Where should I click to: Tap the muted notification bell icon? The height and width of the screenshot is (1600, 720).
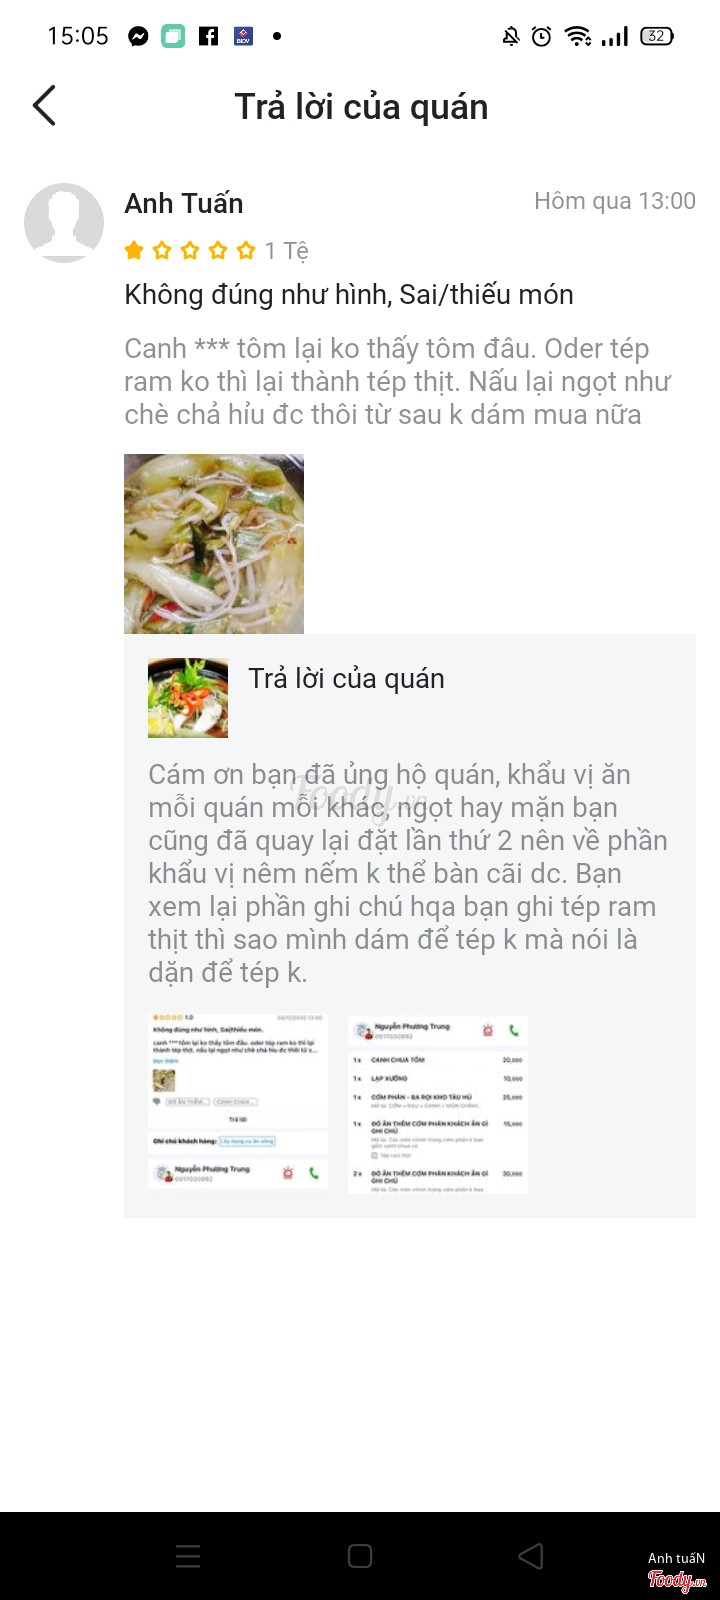tap(511, 37)
